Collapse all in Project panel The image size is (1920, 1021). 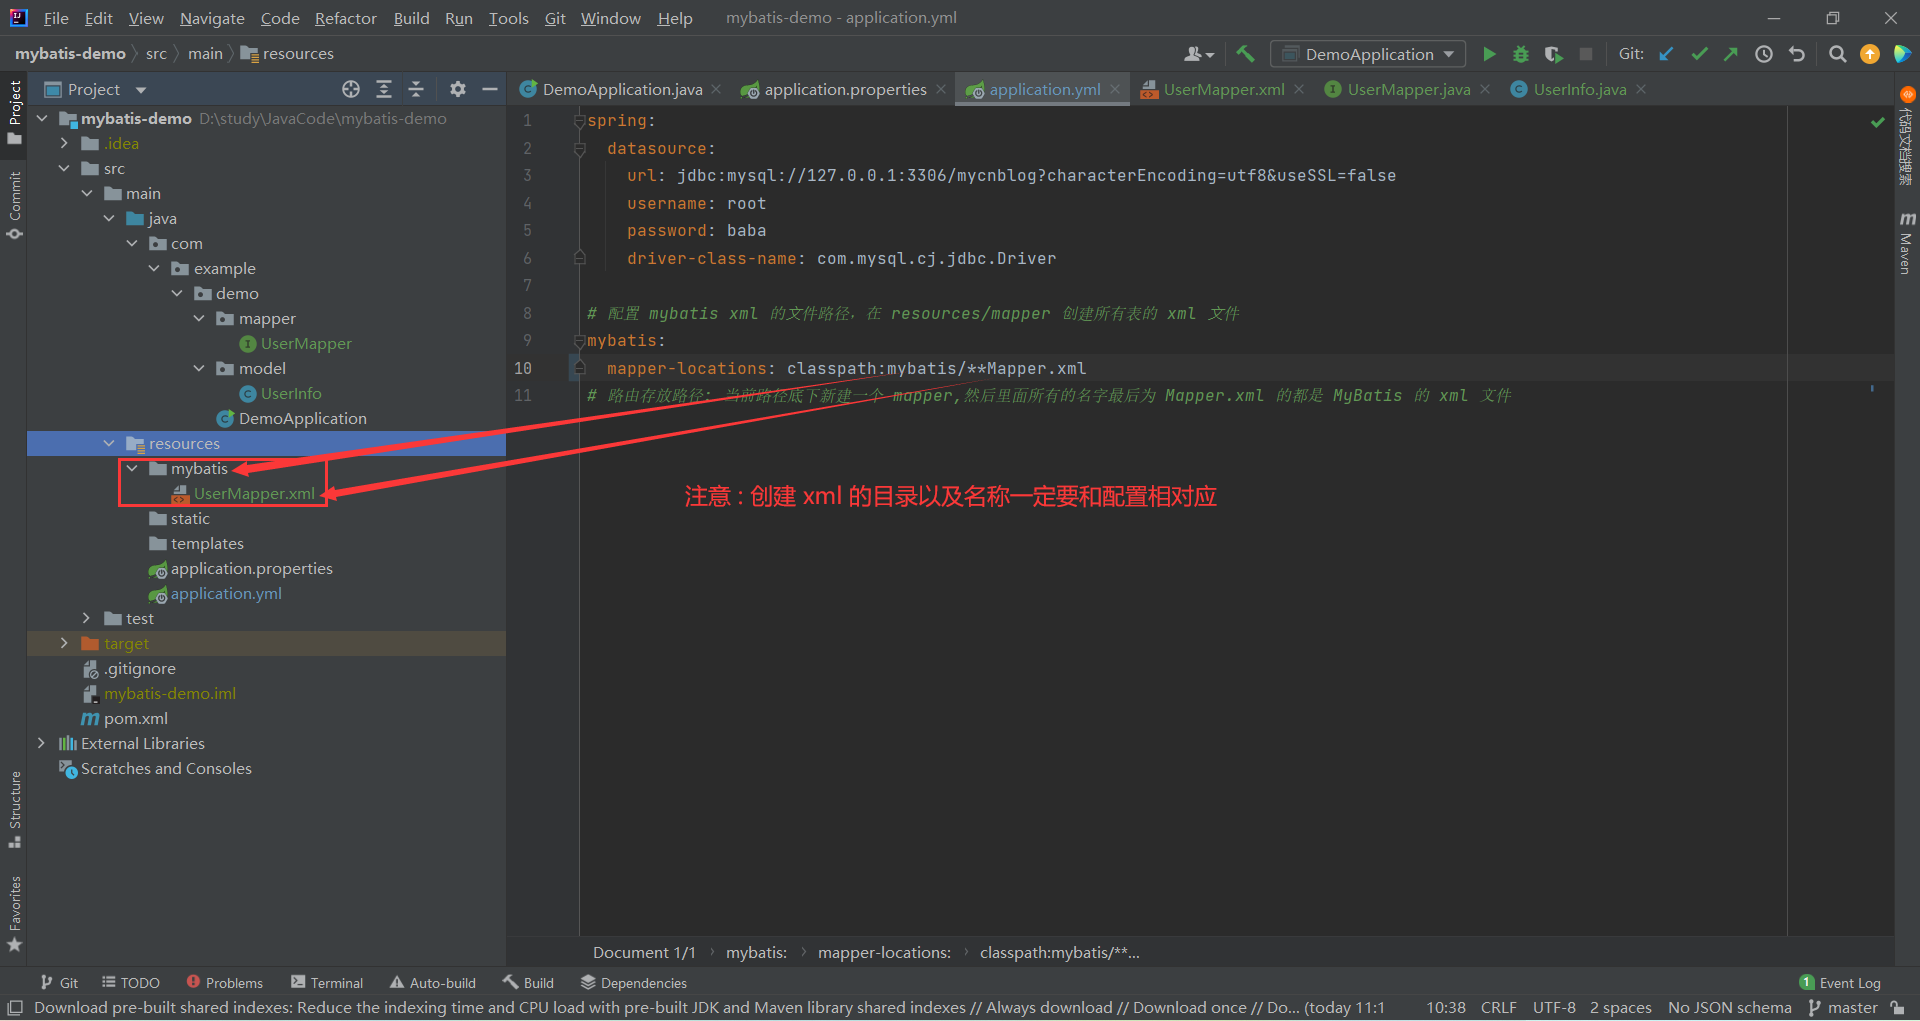pyautogui.click(x=416, y=89)
